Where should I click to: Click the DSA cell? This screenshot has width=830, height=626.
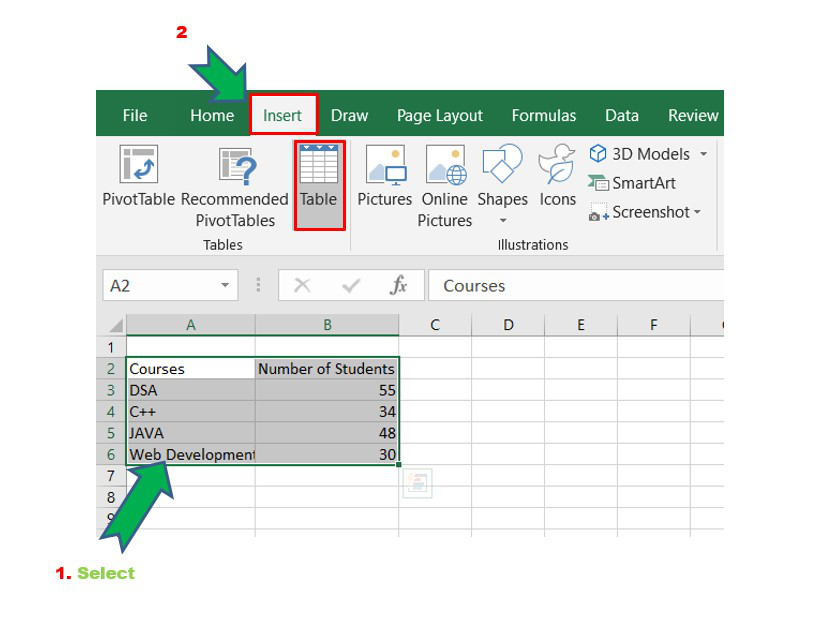coord(191,390)
